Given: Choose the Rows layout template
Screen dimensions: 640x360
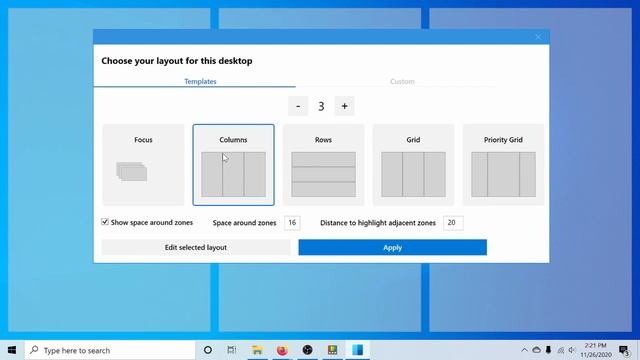Looking at the screenshot, I should click(323, 165).
